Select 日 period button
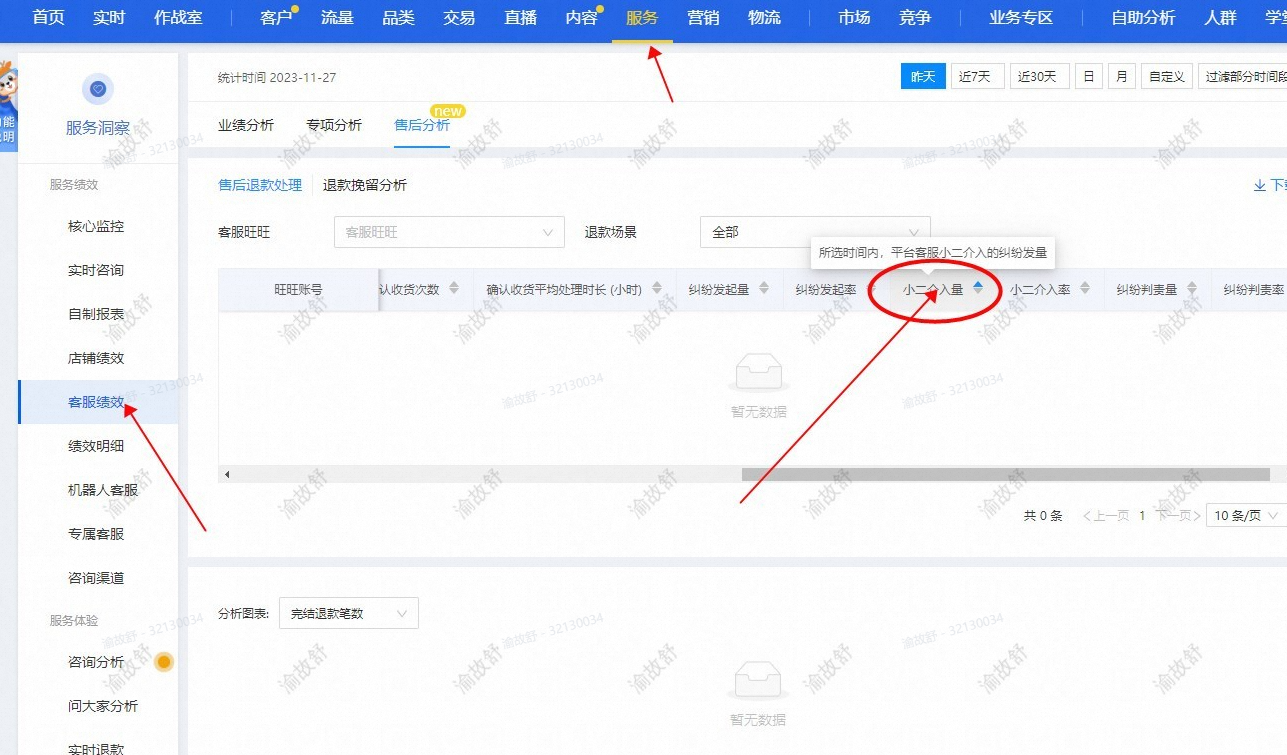 pos(1089,76)
